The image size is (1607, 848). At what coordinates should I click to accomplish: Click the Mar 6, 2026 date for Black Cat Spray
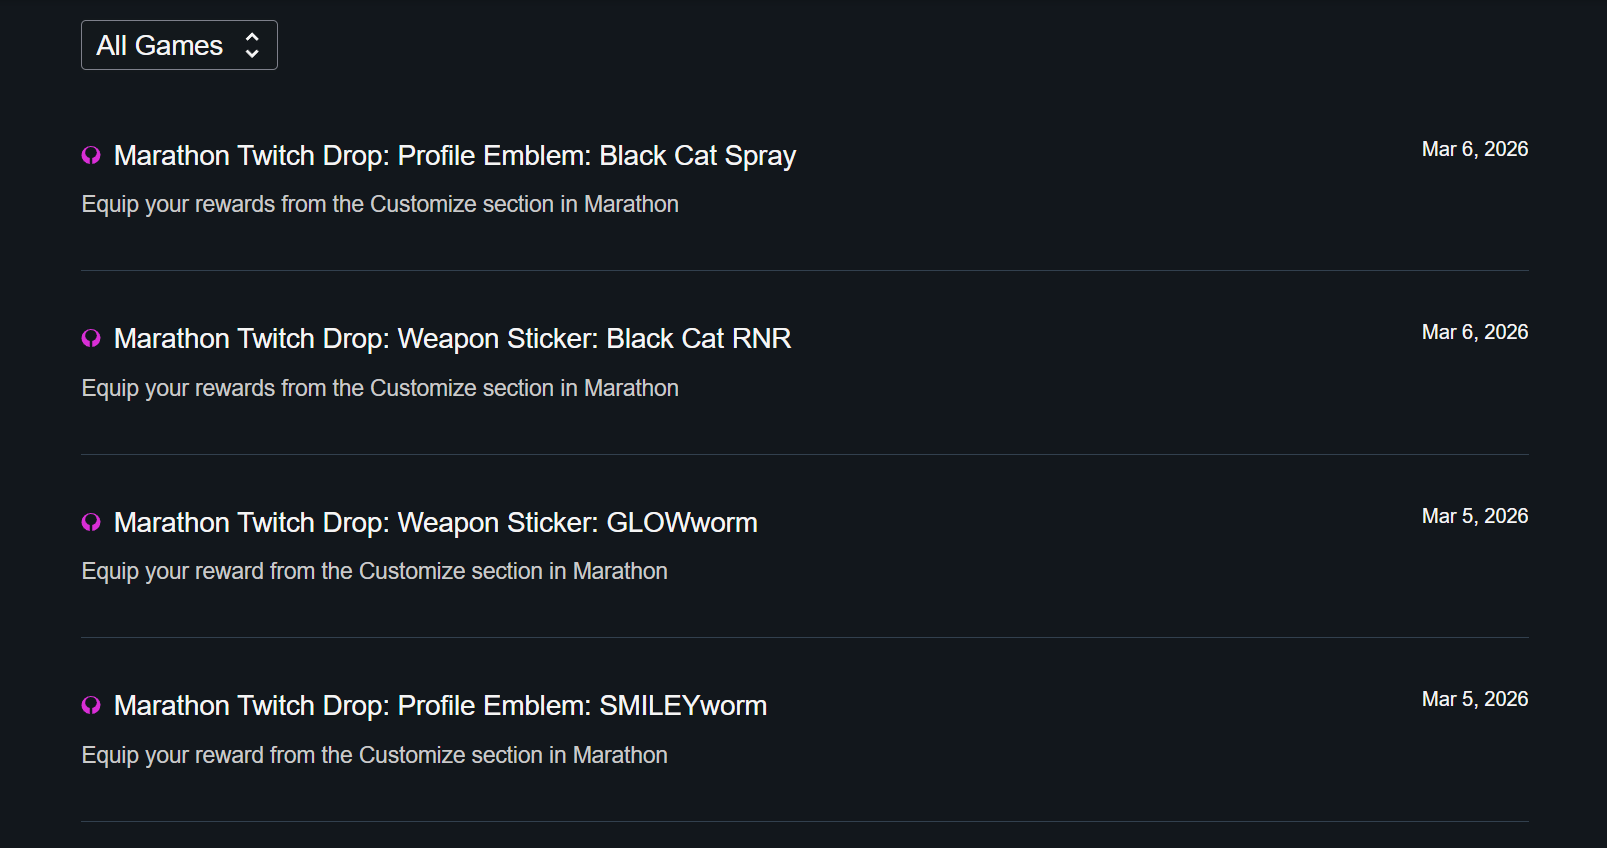[1474, 149]
